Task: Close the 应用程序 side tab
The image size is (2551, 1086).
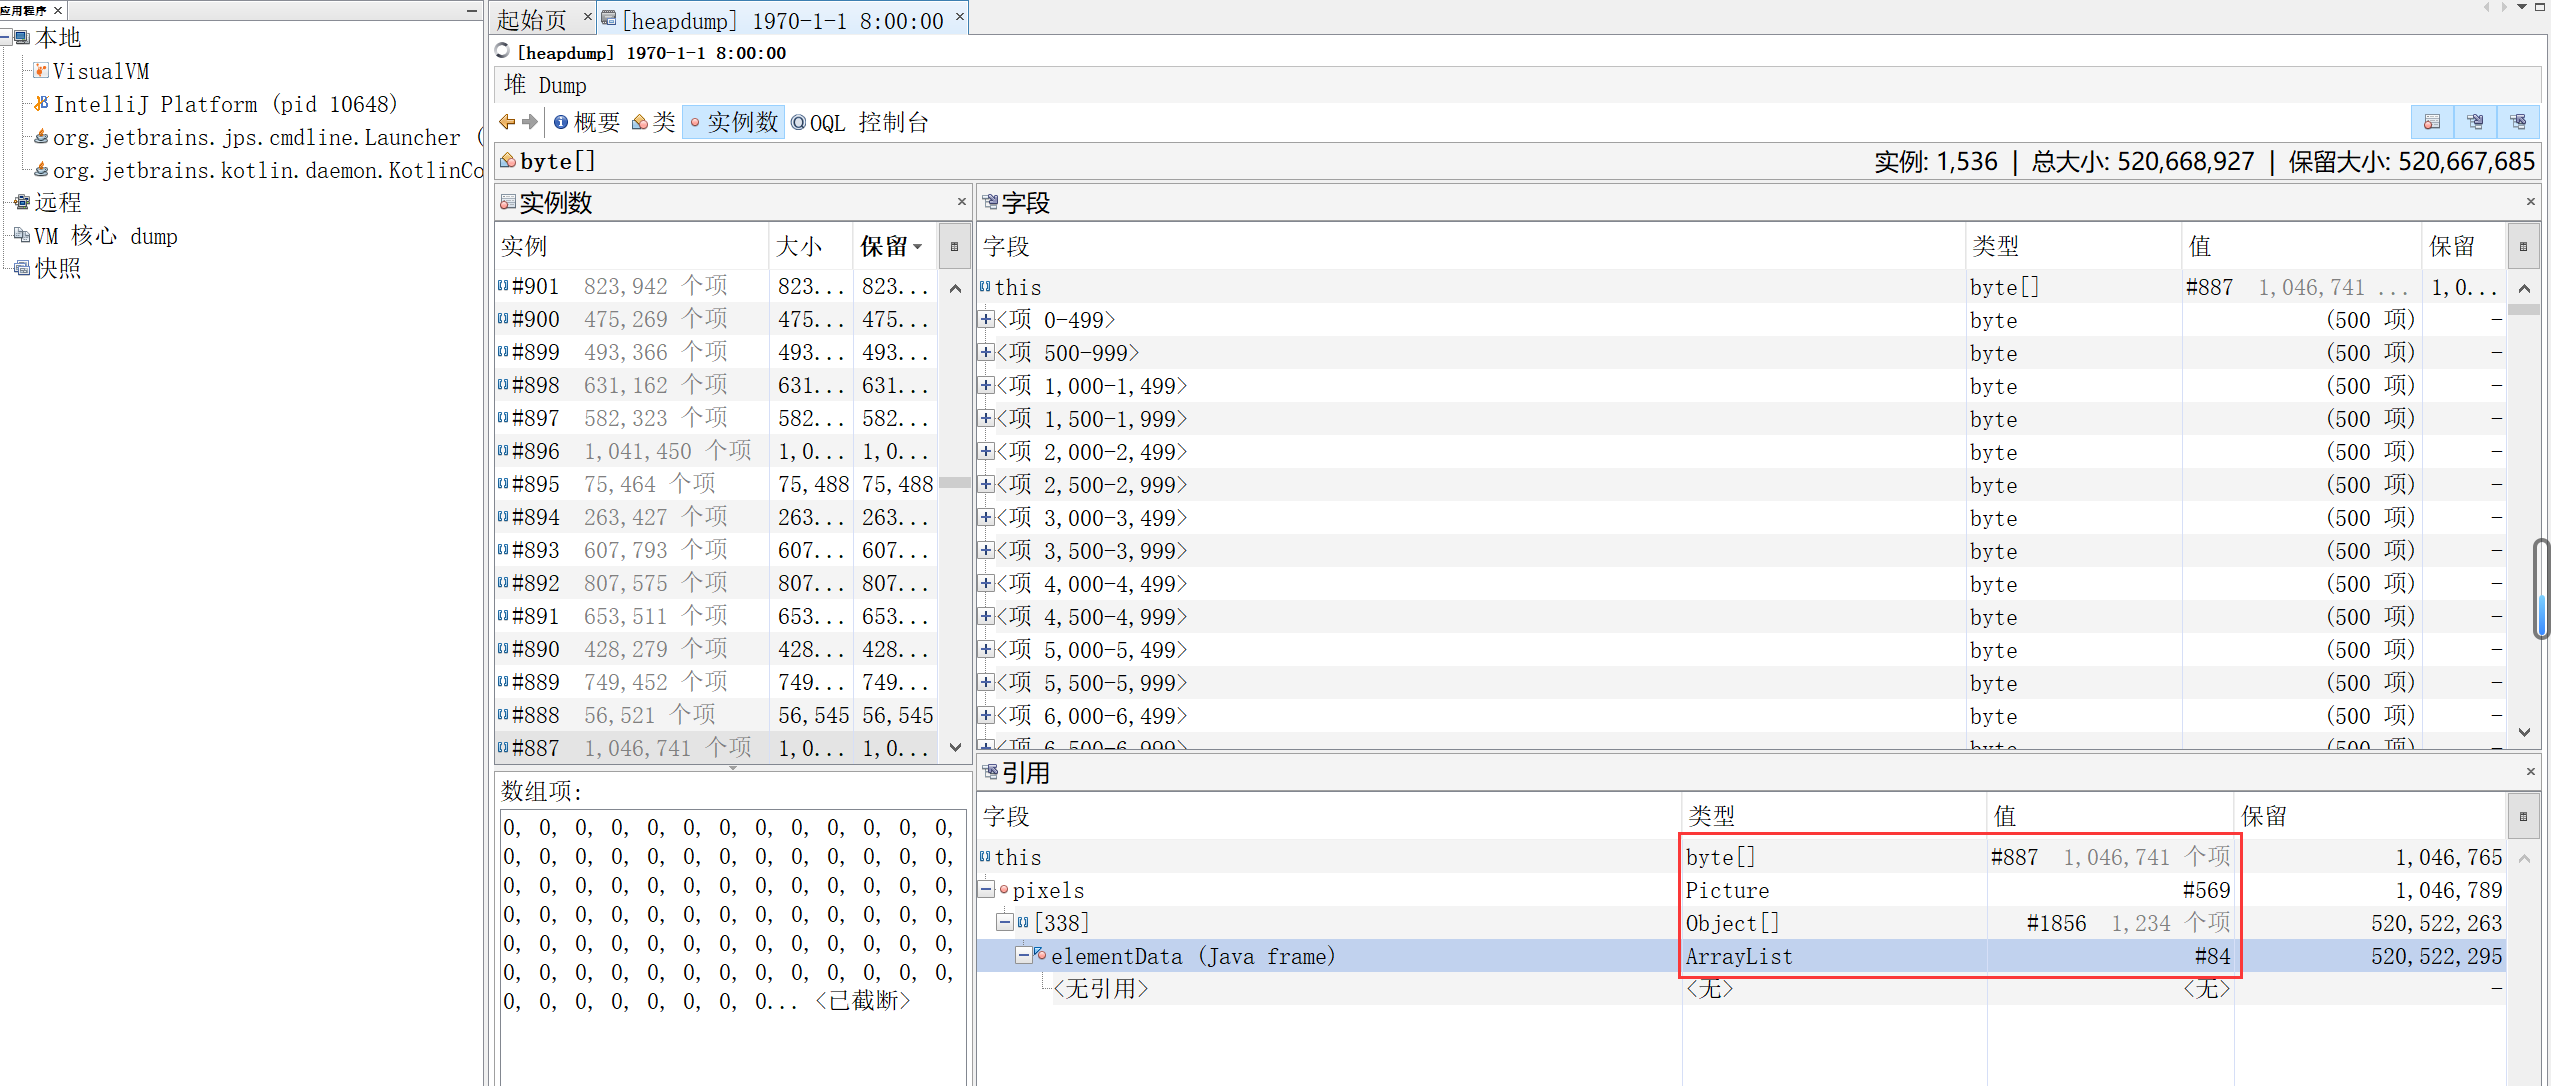Action: pyautogui.click(x=58, y=10)
